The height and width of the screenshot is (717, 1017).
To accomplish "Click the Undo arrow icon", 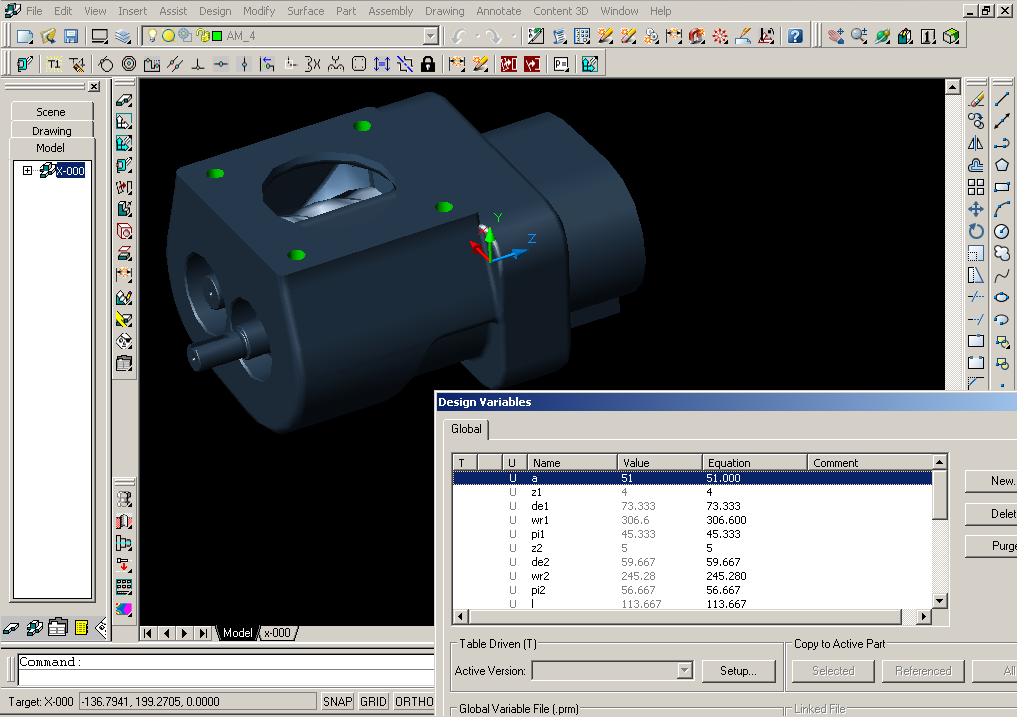I will point(459,36).
